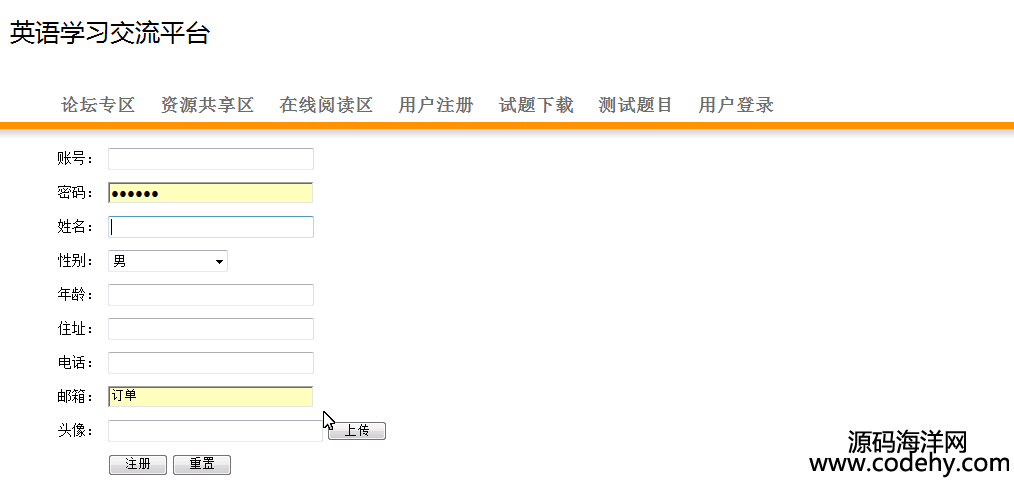Open 在线阅读区 from the nav bar

point(326,105)
